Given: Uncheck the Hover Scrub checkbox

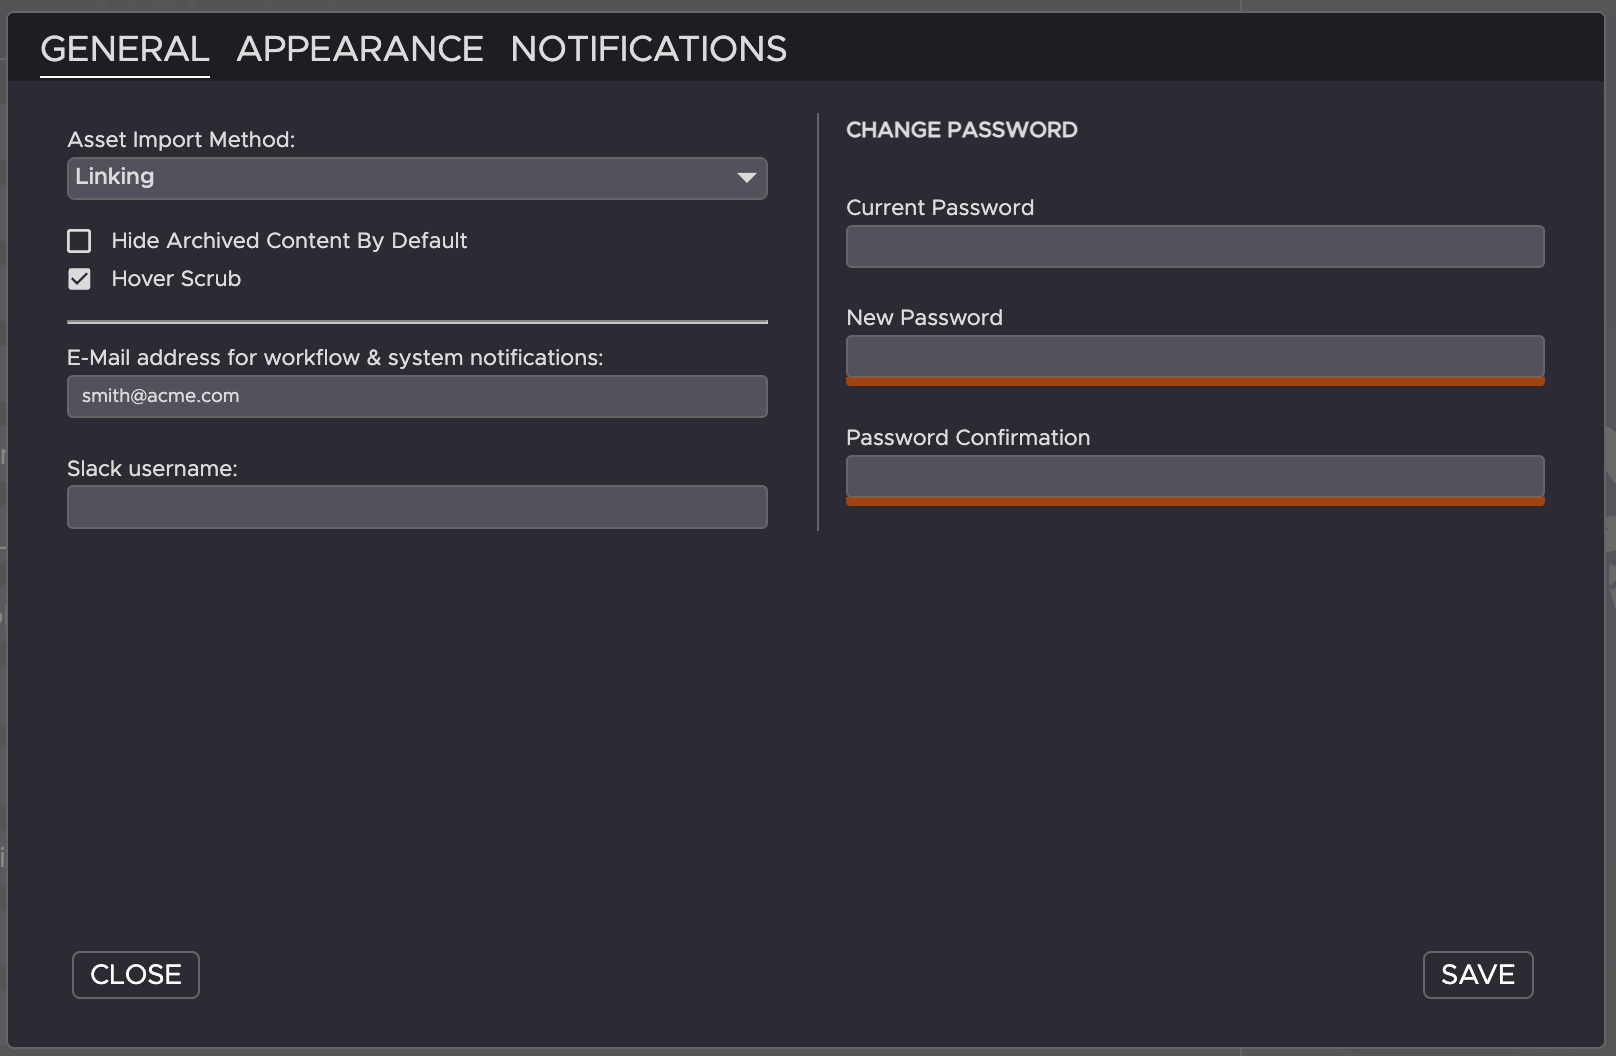Looking at the screenshot, I should point(79,279).
